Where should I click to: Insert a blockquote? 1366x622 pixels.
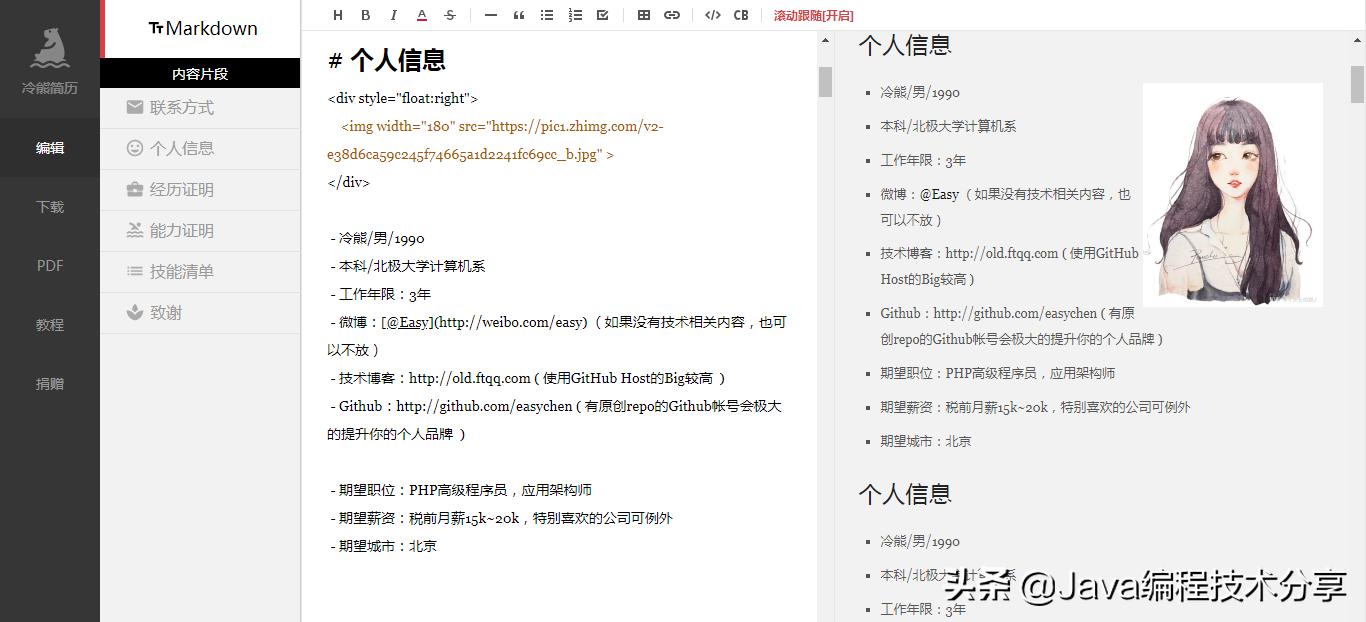[518, 15]
